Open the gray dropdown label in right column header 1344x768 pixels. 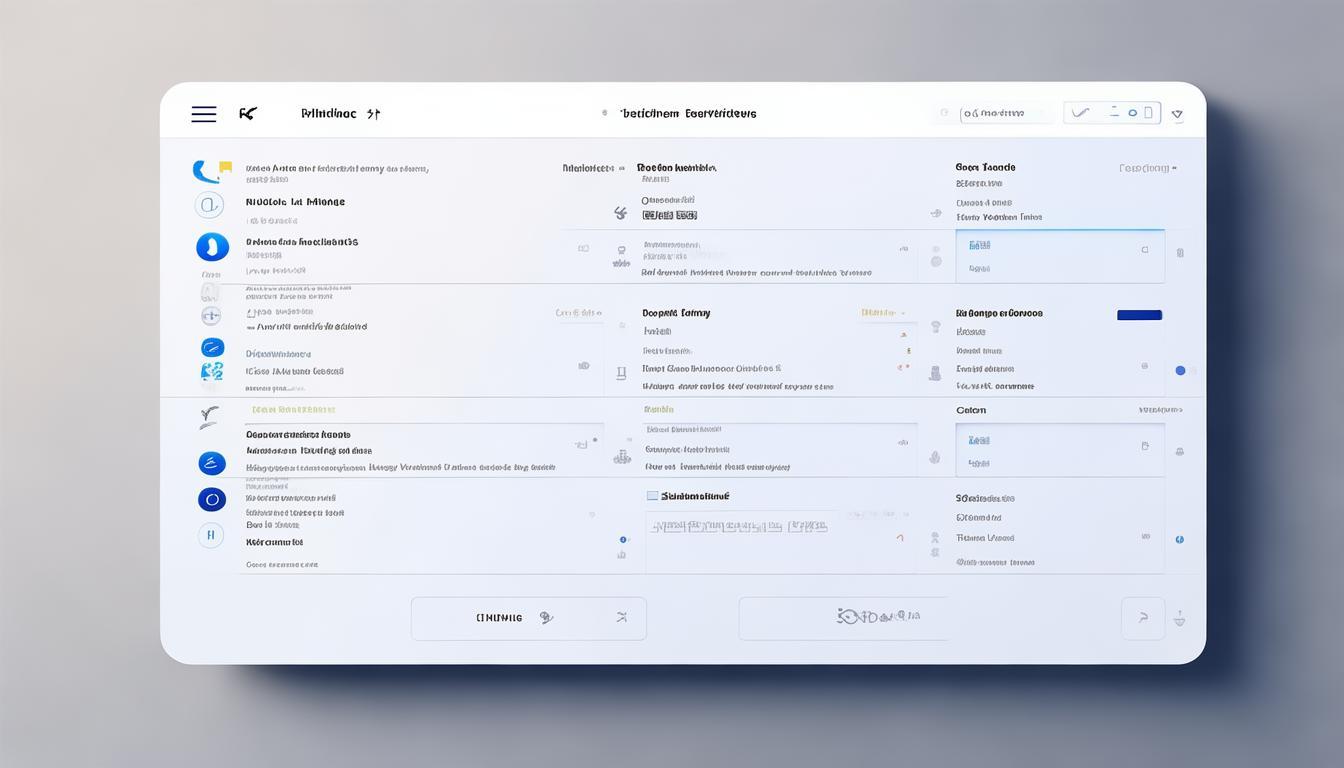tap(1147, 169)
